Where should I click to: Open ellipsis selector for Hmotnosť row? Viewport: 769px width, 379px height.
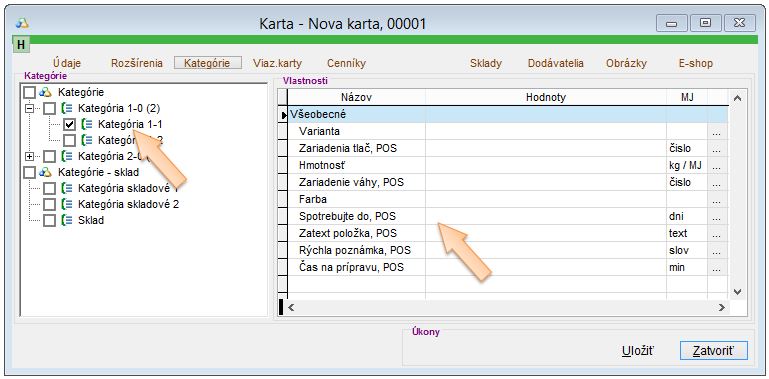coord(717,165)
